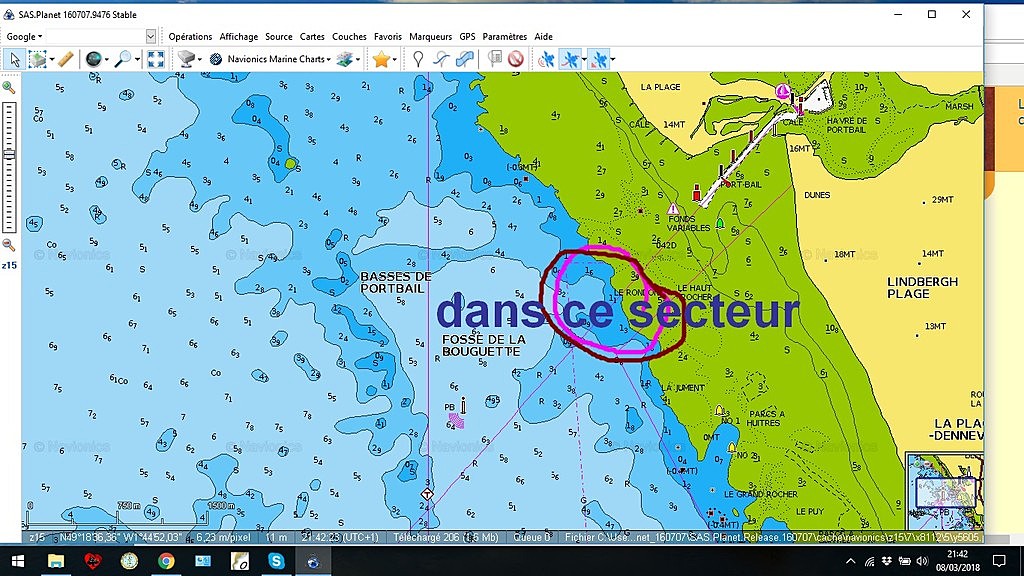
Task: Expand the globe view dropdown arrow
Action: 107,59
